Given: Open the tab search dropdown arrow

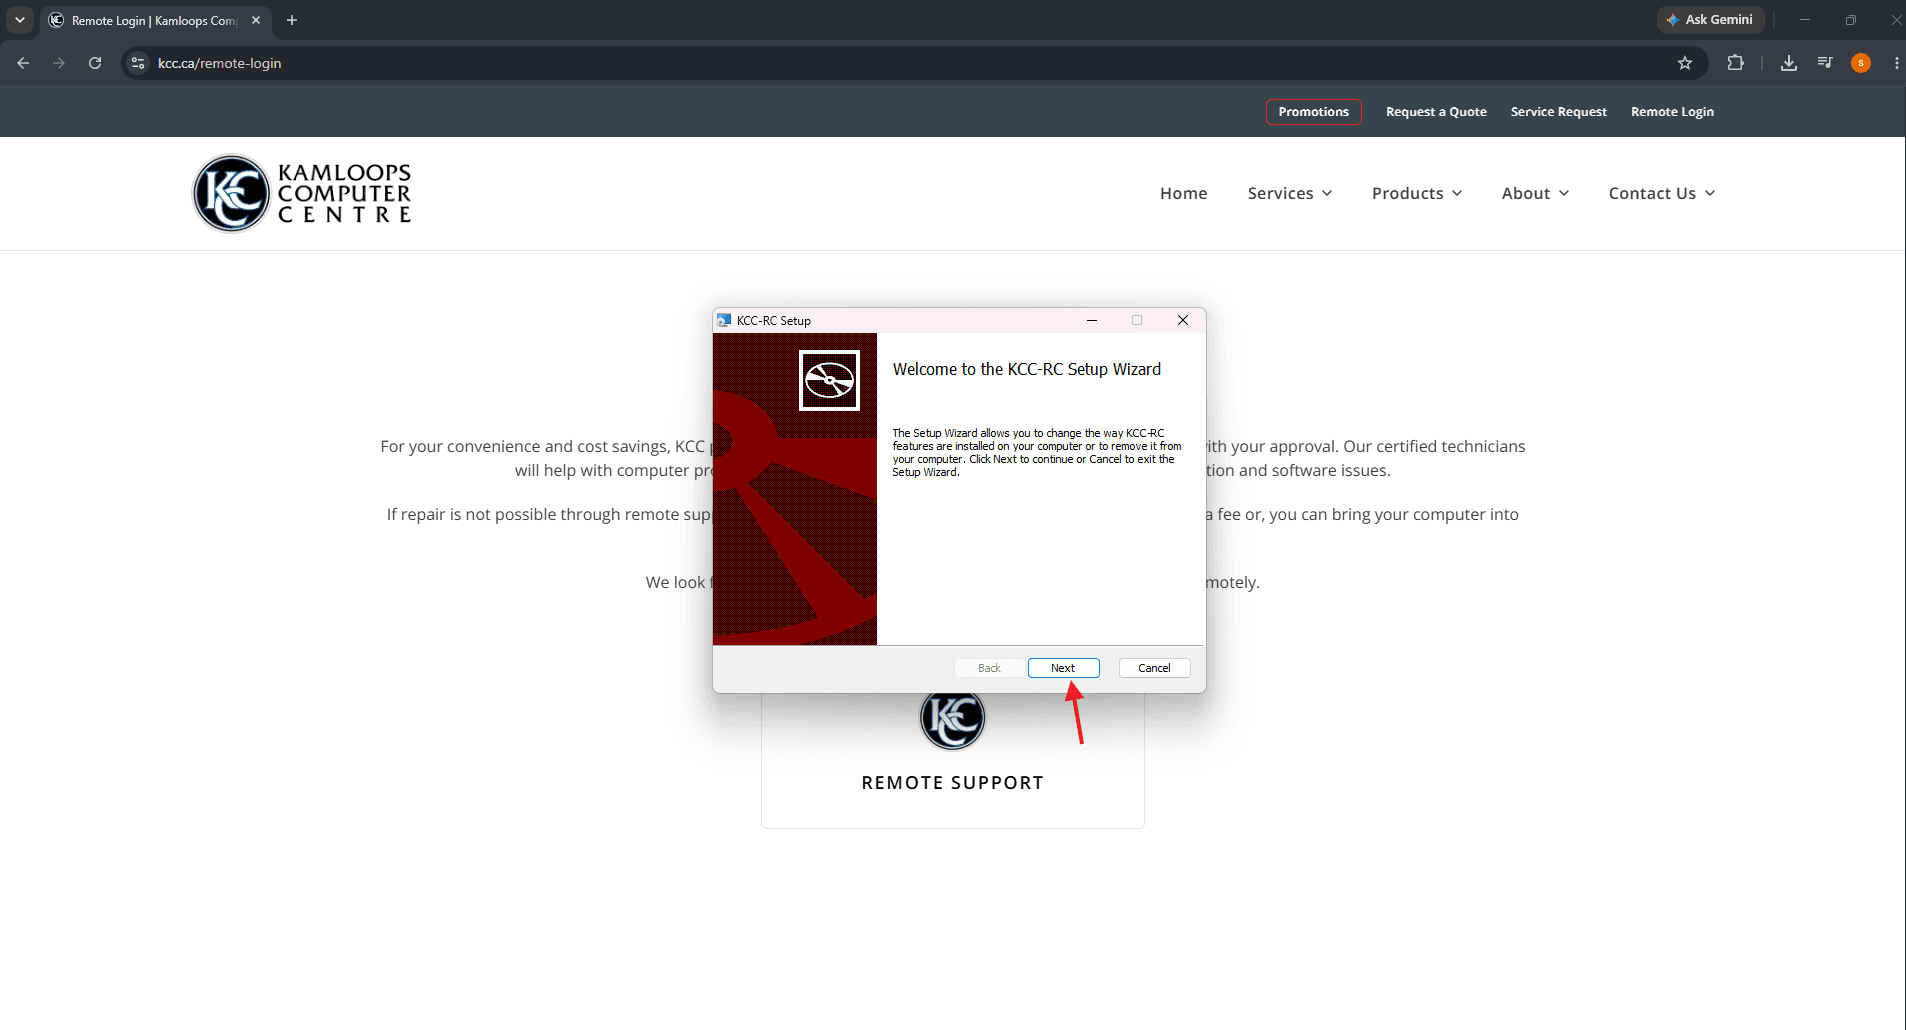Looking at the screenshot, I should tap(20, 20).
